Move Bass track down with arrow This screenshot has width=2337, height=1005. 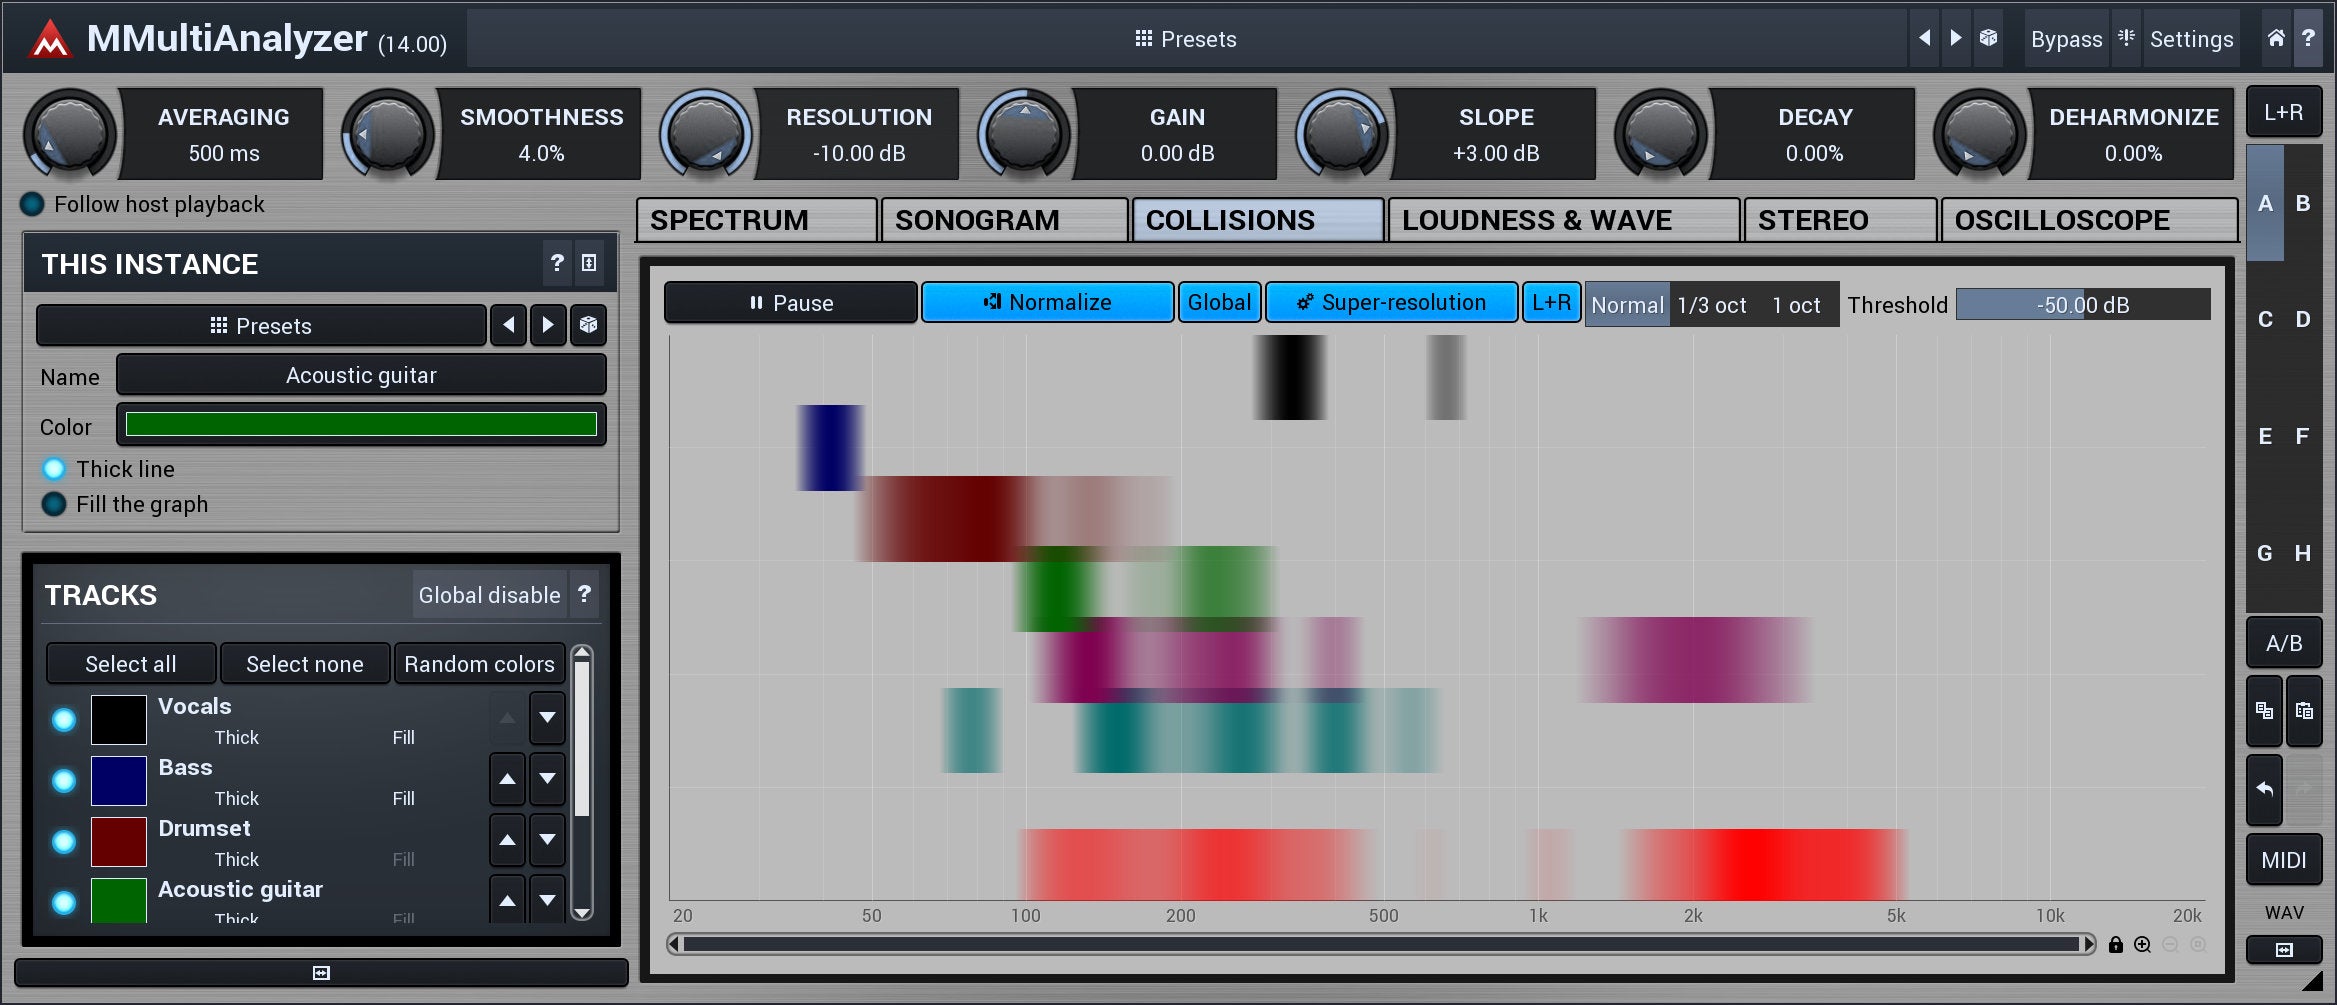547,779
